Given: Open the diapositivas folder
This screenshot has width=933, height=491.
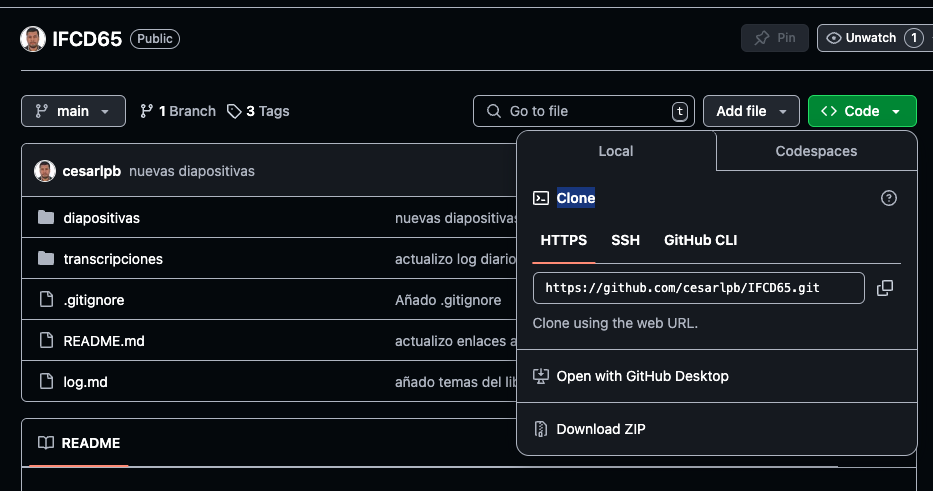Looking at the screenshot, I should pos(102,218).
